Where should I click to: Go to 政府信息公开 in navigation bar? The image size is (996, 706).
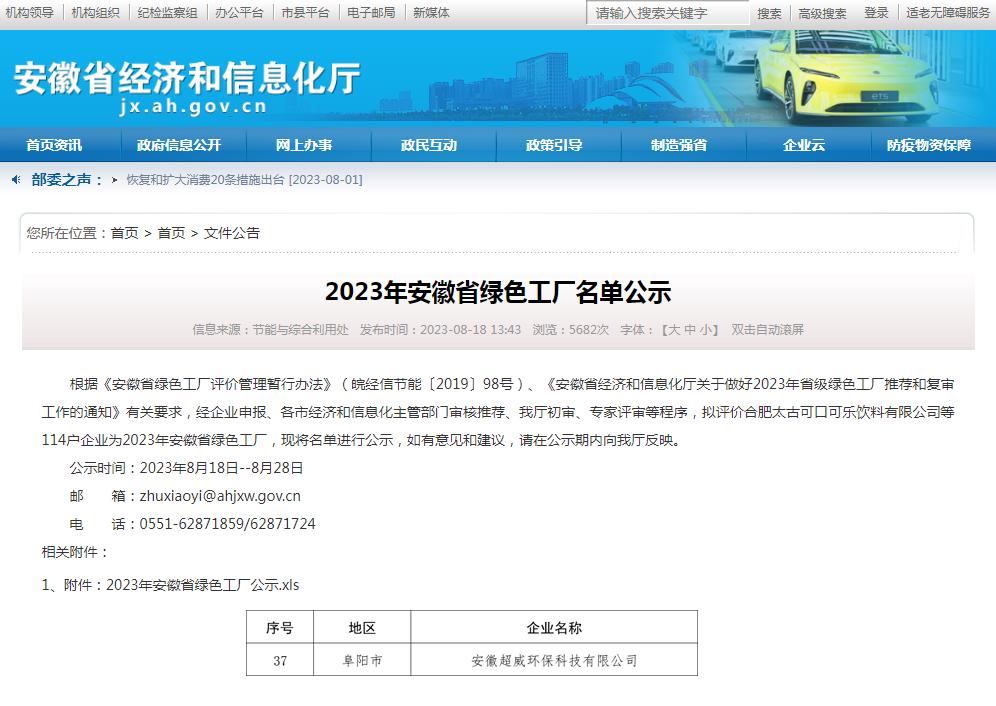(179, 145)
